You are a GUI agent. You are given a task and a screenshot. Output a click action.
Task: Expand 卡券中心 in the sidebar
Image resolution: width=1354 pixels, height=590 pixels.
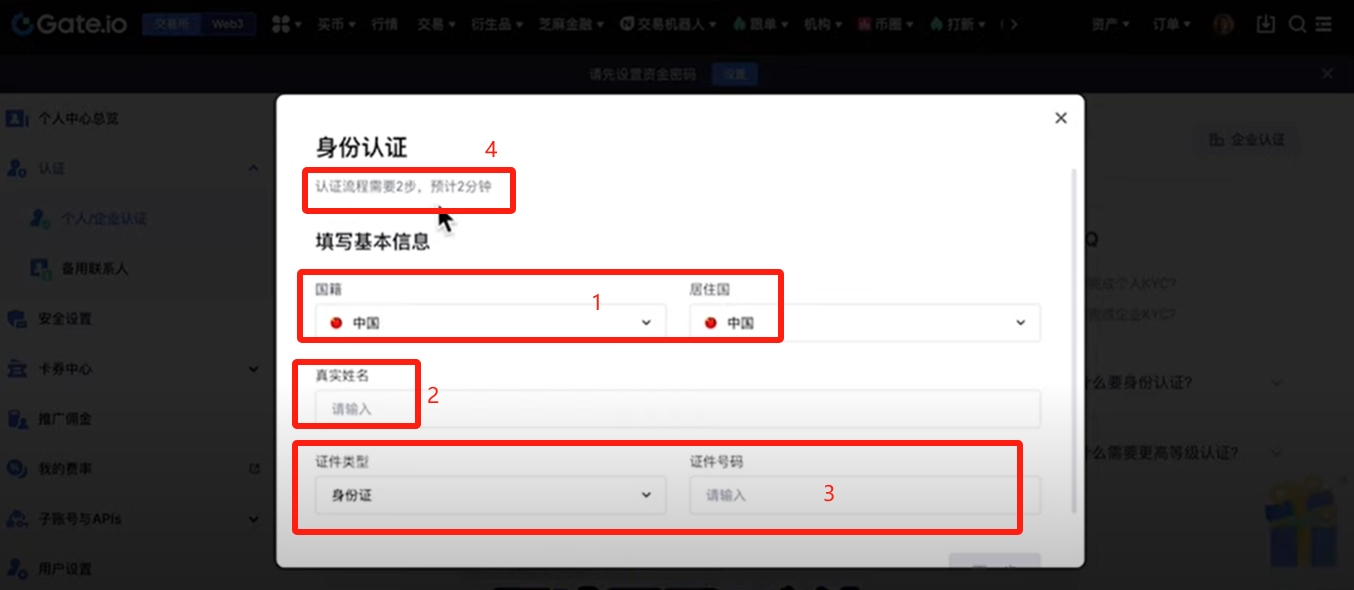[x=133, y=369]
